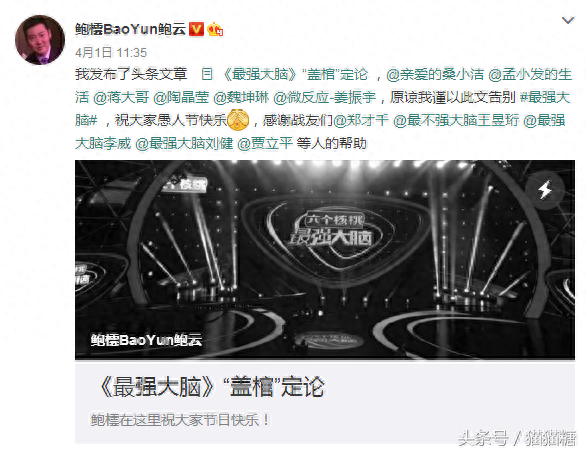587x453 pixels.
Task: Open mention @贾立平
Action: pyautogui.click(x=265, y=143)
